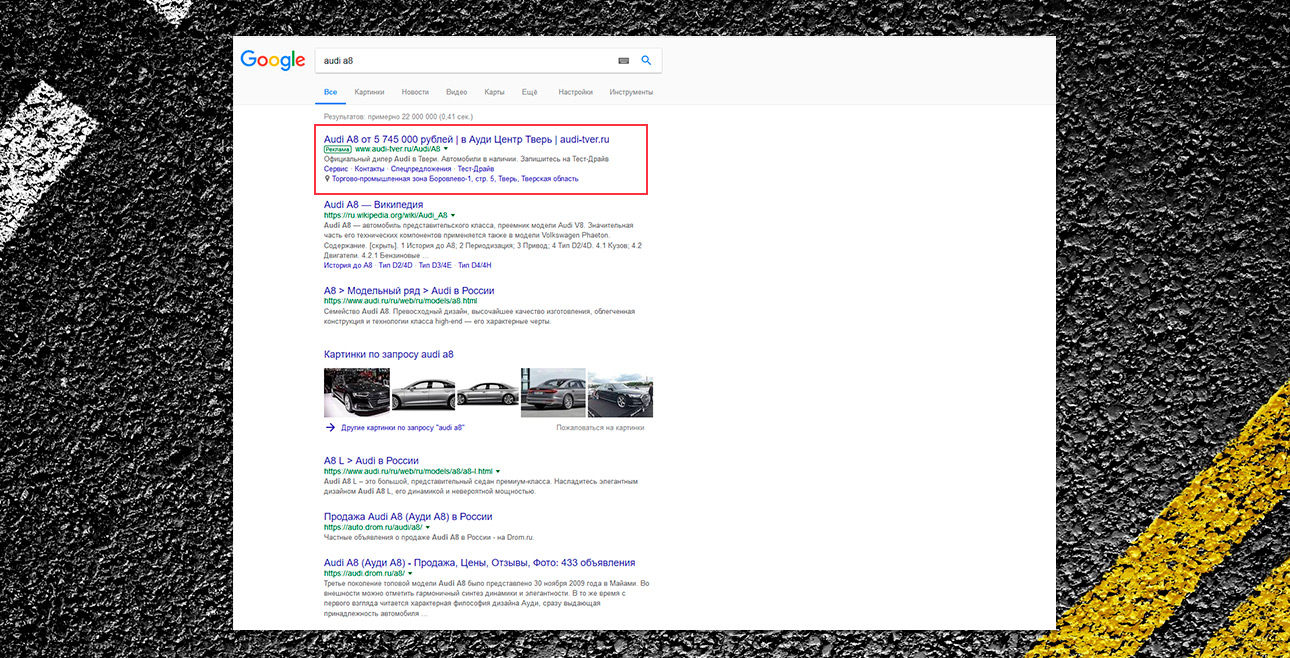This screenshot has width=1290, height=658.
Task: Click the Пожаловаться на картинки link
Action: [x=600, y=427]
